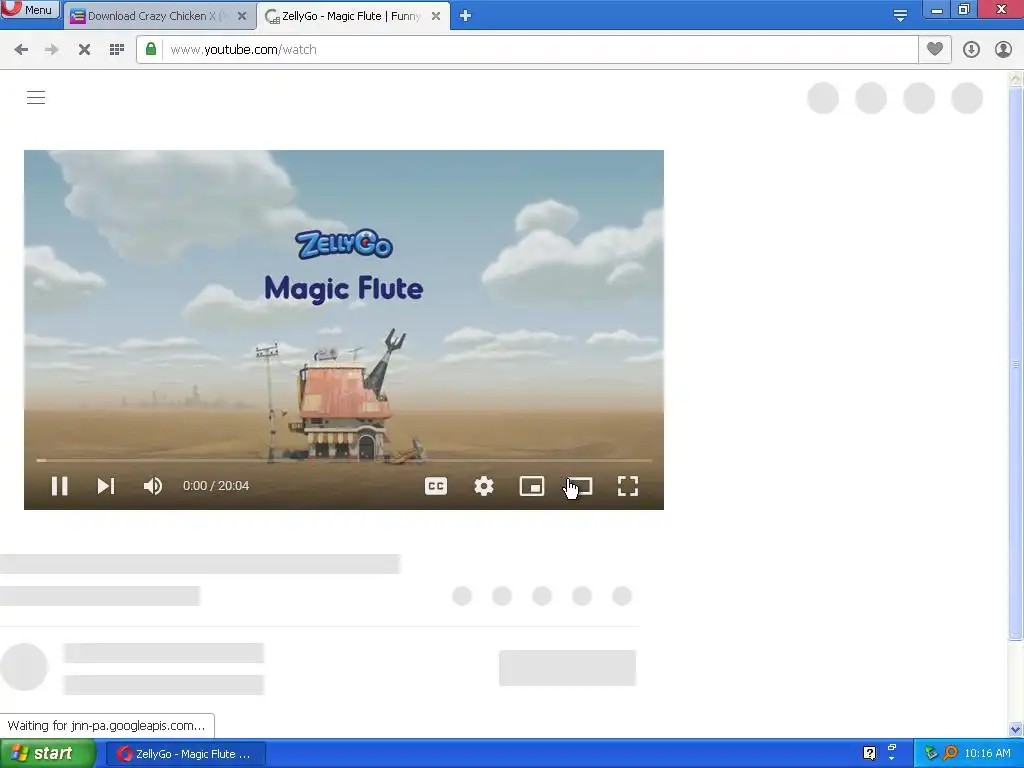Click the 10:16 AM clock
The height and width of the screenshot is (768, 1024).
(987, 754)
